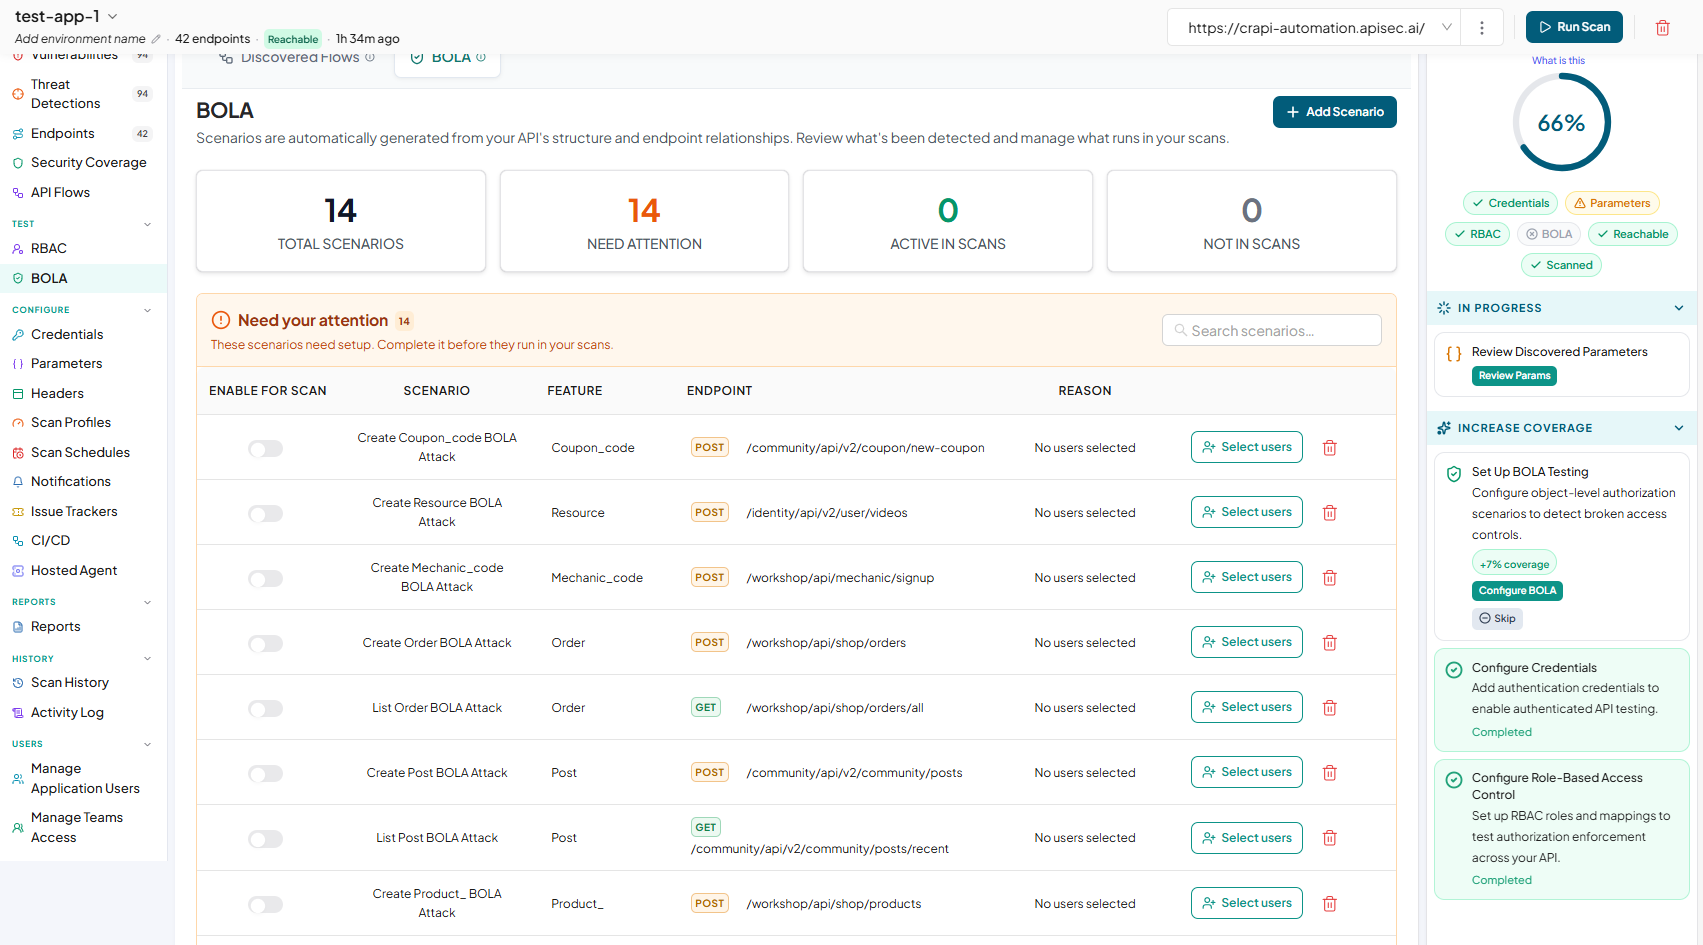Open the three-dot options menu beside URL
The image size is (1703, 945).
click(x=1482, y=28)
